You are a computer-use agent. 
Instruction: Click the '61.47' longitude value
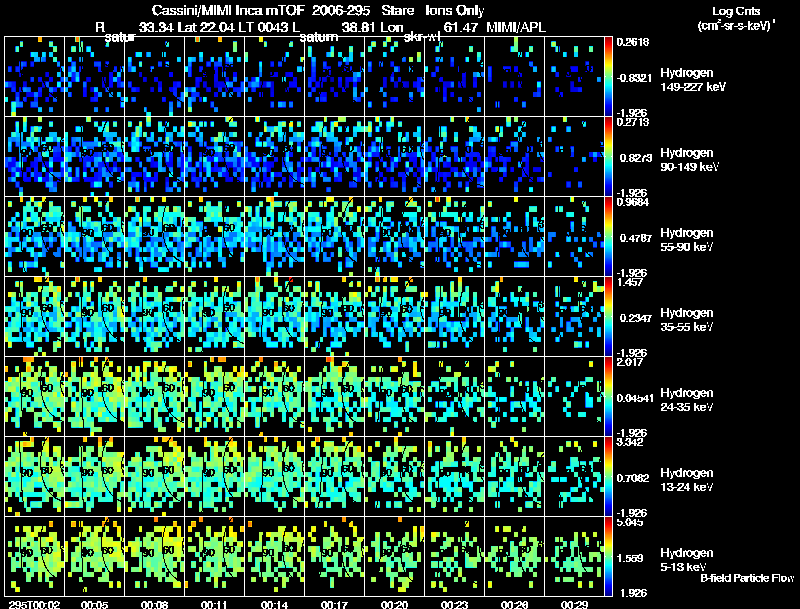point(461,27)
